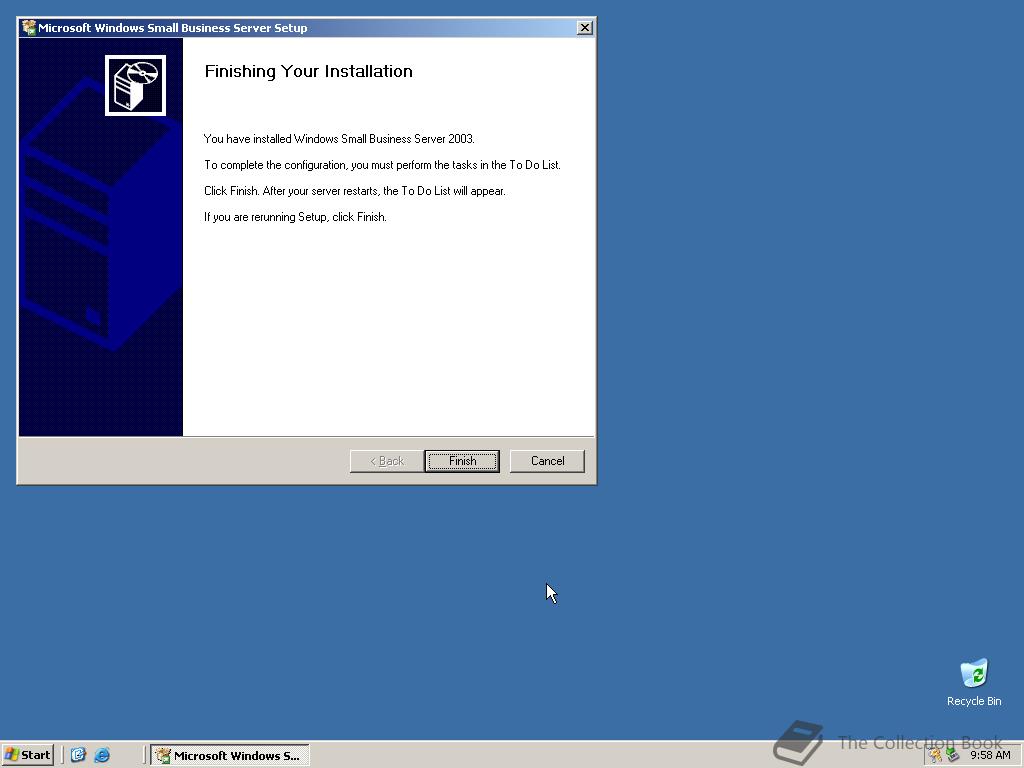1024x768 pixels.
Task: Cancel the Small Business Server setup
Action: (547, 461)
